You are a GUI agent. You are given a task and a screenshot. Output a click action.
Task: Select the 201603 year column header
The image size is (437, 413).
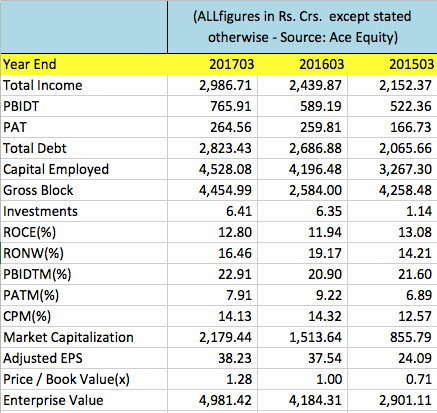tap(302, 64)
